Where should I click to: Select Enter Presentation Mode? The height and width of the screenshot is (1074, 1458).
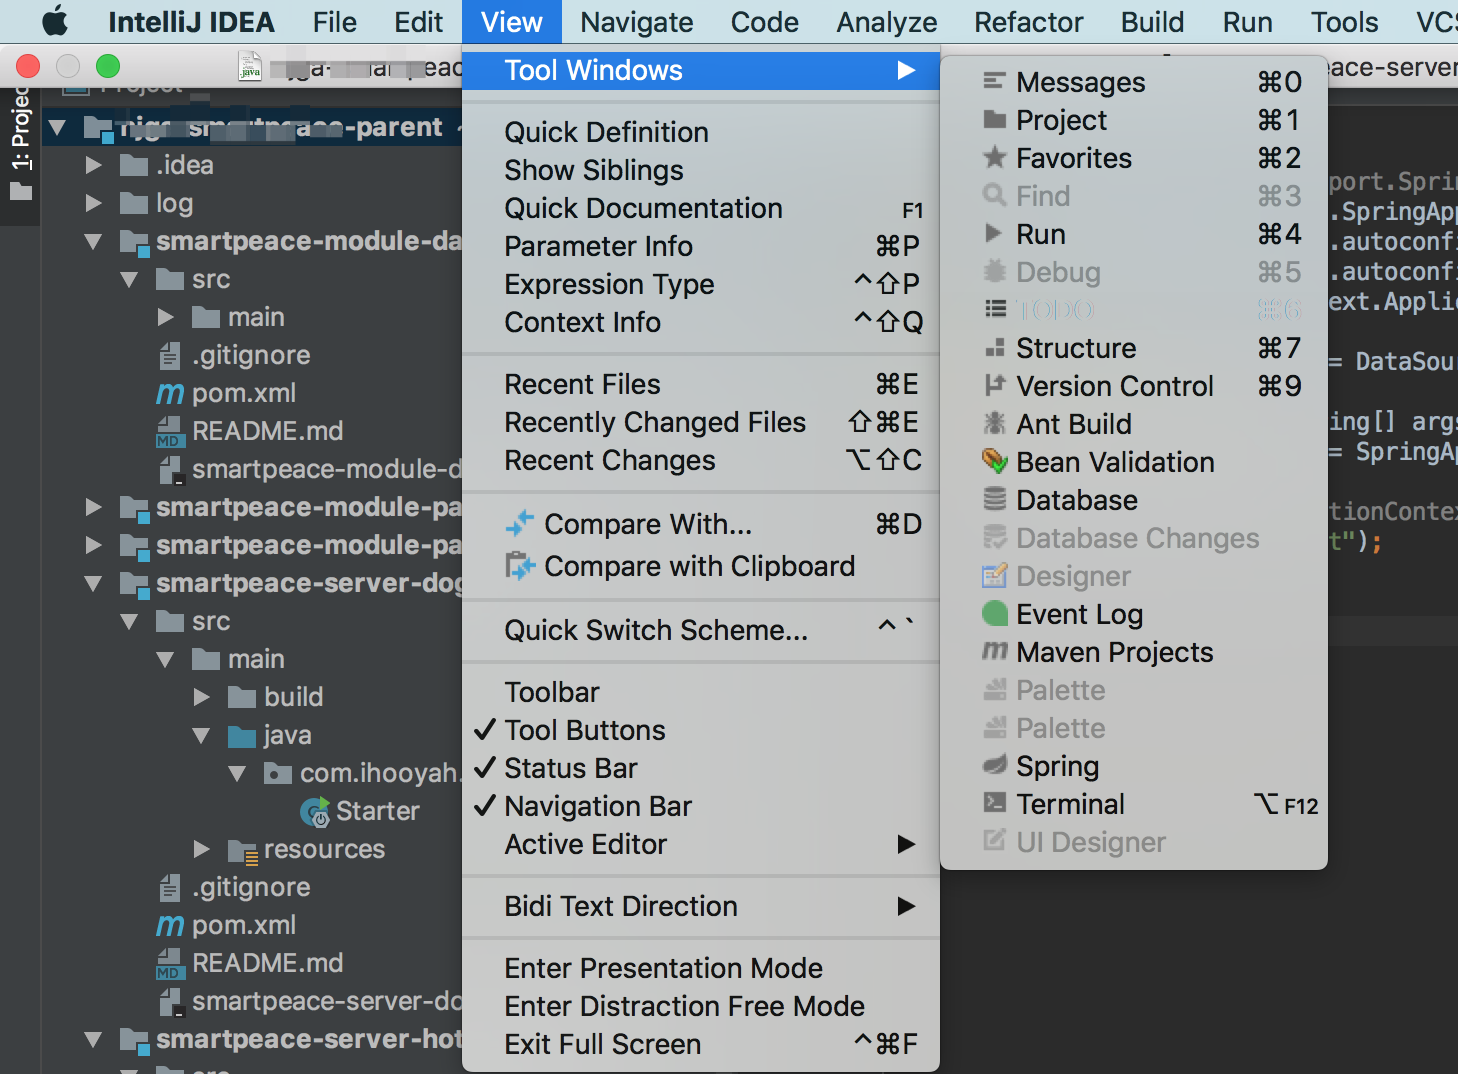click(x=663, y=967)
